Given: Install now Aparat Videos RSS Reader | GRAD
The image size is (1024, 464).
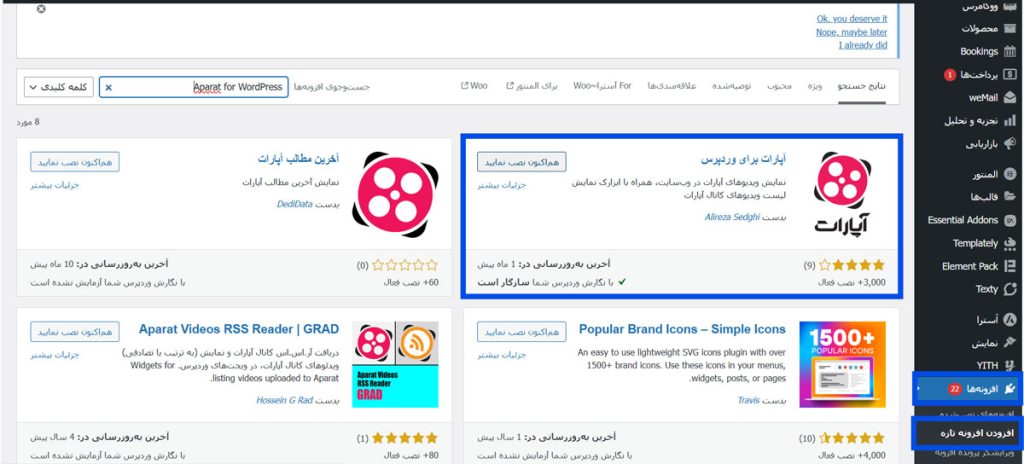Looking at the screenshot, I should (x=75, y=332).
